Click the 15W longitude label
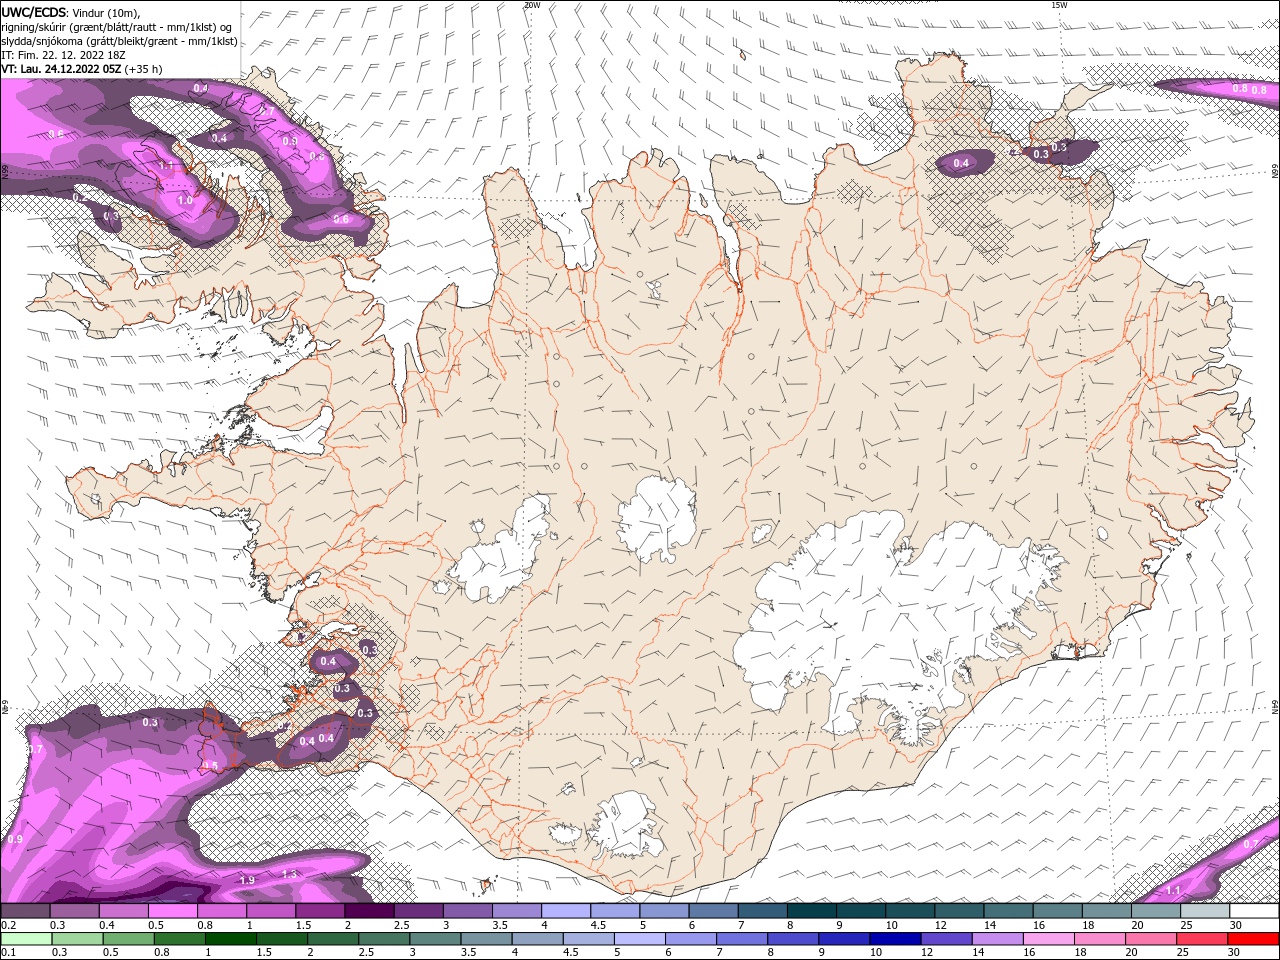Image resolution: width=1280 pixels, height=960 pixels. click(1059, 5)
